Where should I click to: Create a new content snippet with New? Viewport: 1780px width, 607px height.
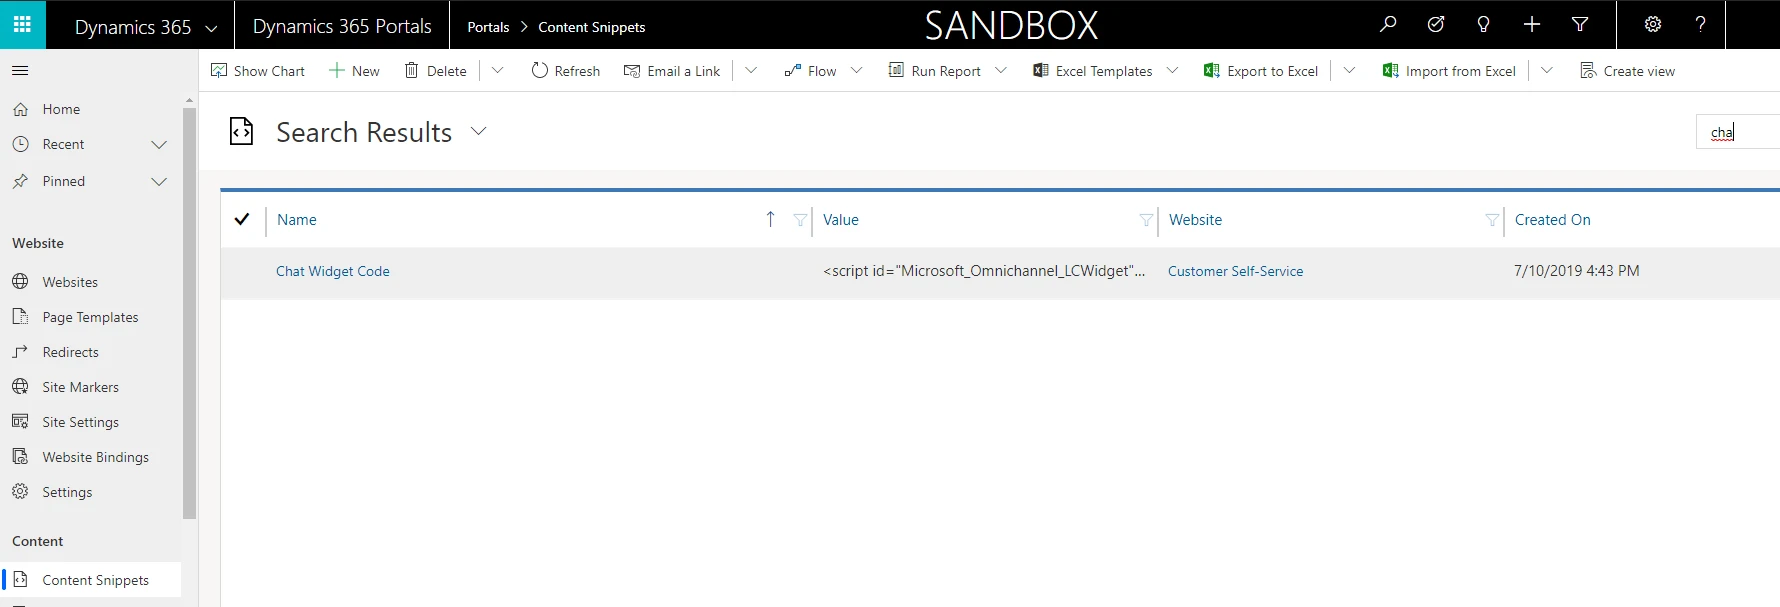click(354, 71)
